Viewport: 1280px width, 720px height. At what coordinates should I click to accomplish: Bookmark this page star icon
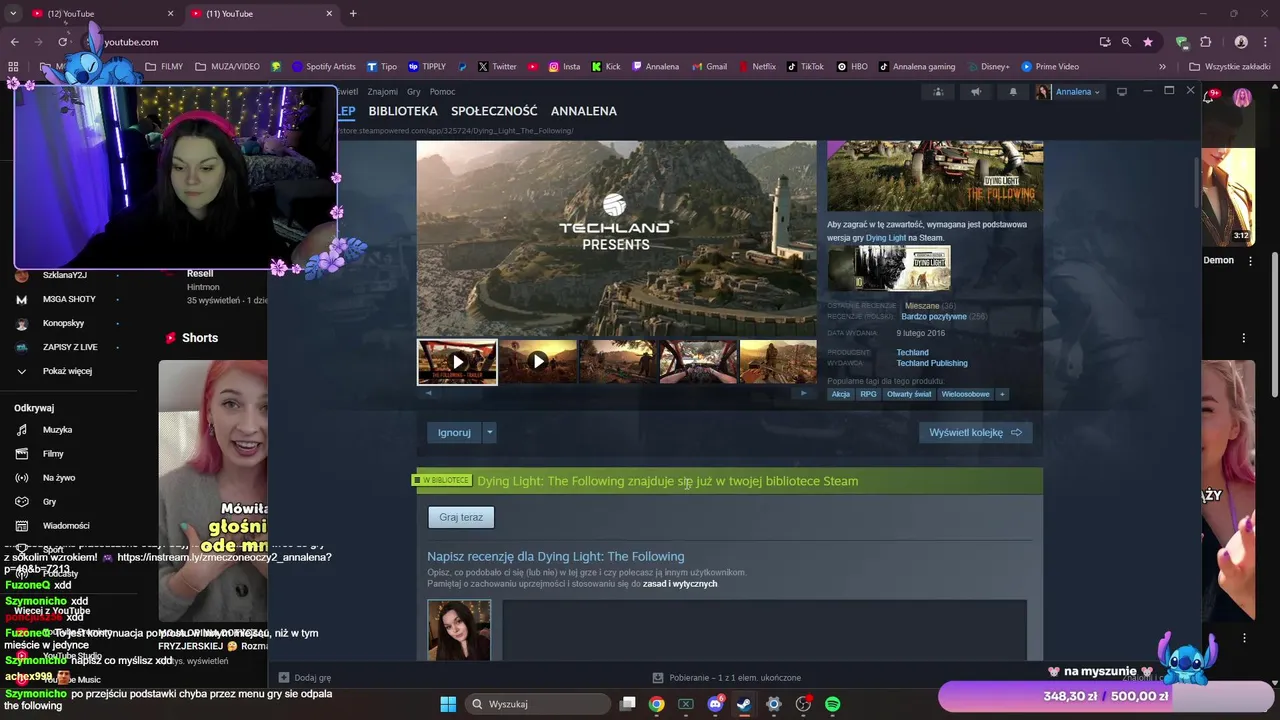pyautogui.click(x=1148, y=42)
